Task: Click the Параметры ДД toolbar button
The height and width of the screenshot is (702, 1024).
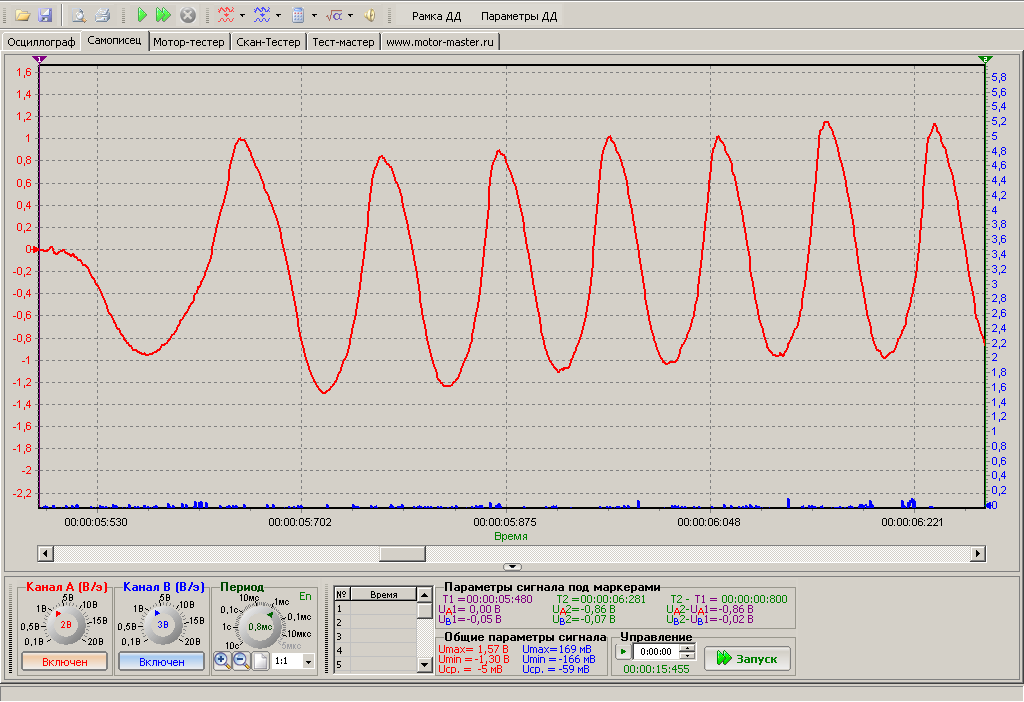Action: coord(519,16)
